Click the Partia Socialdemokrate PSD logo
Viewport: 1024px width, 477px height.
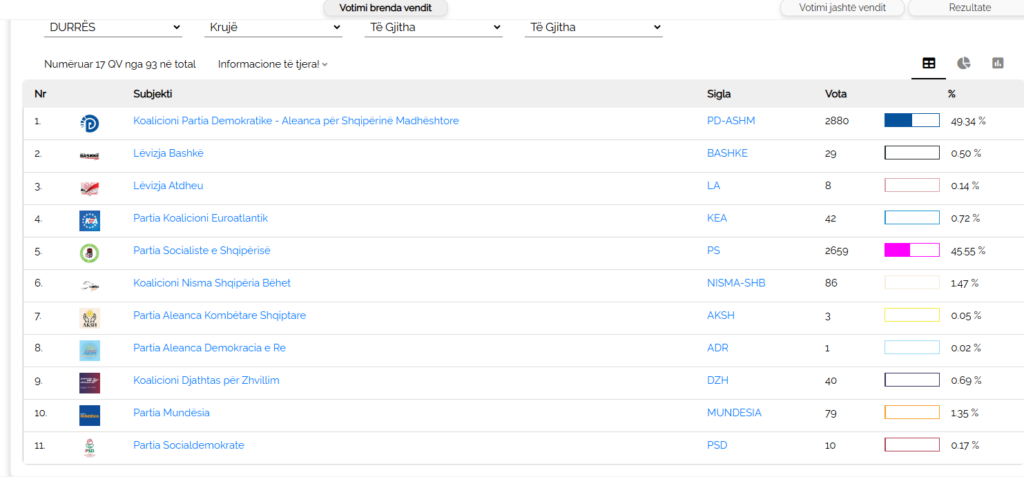[x=89, y=446]
